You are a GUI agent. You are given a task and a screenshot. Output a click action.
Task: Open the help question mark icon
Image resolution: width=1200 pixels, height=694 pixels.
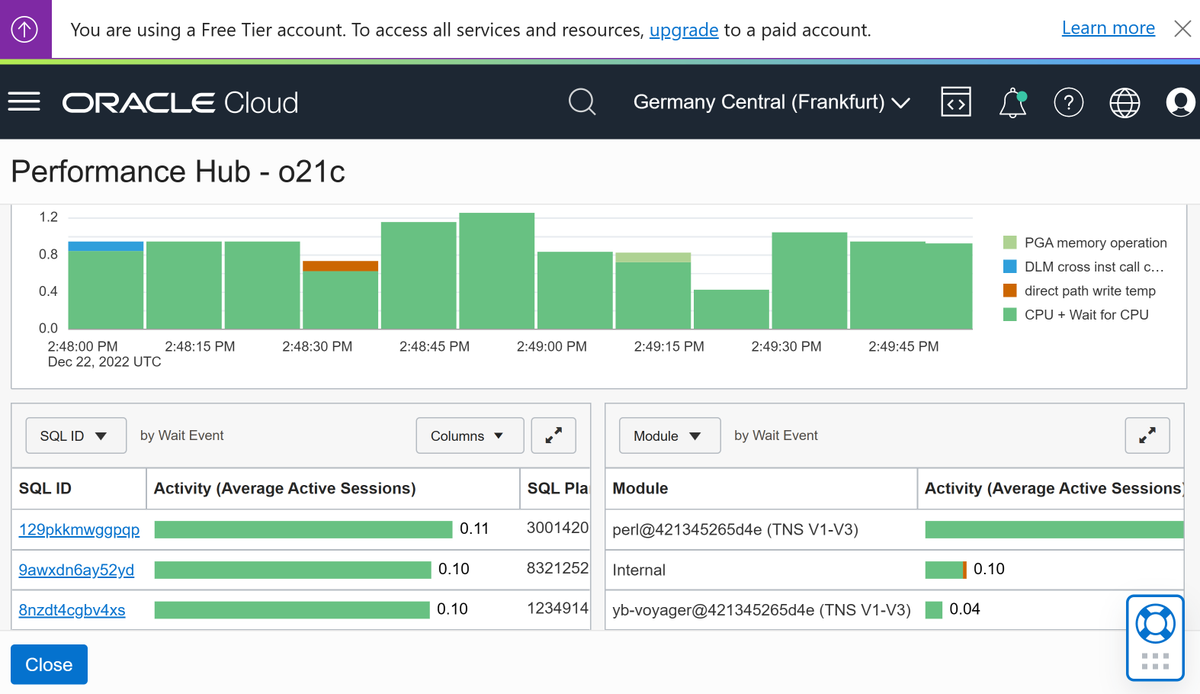pos(1069,102)
